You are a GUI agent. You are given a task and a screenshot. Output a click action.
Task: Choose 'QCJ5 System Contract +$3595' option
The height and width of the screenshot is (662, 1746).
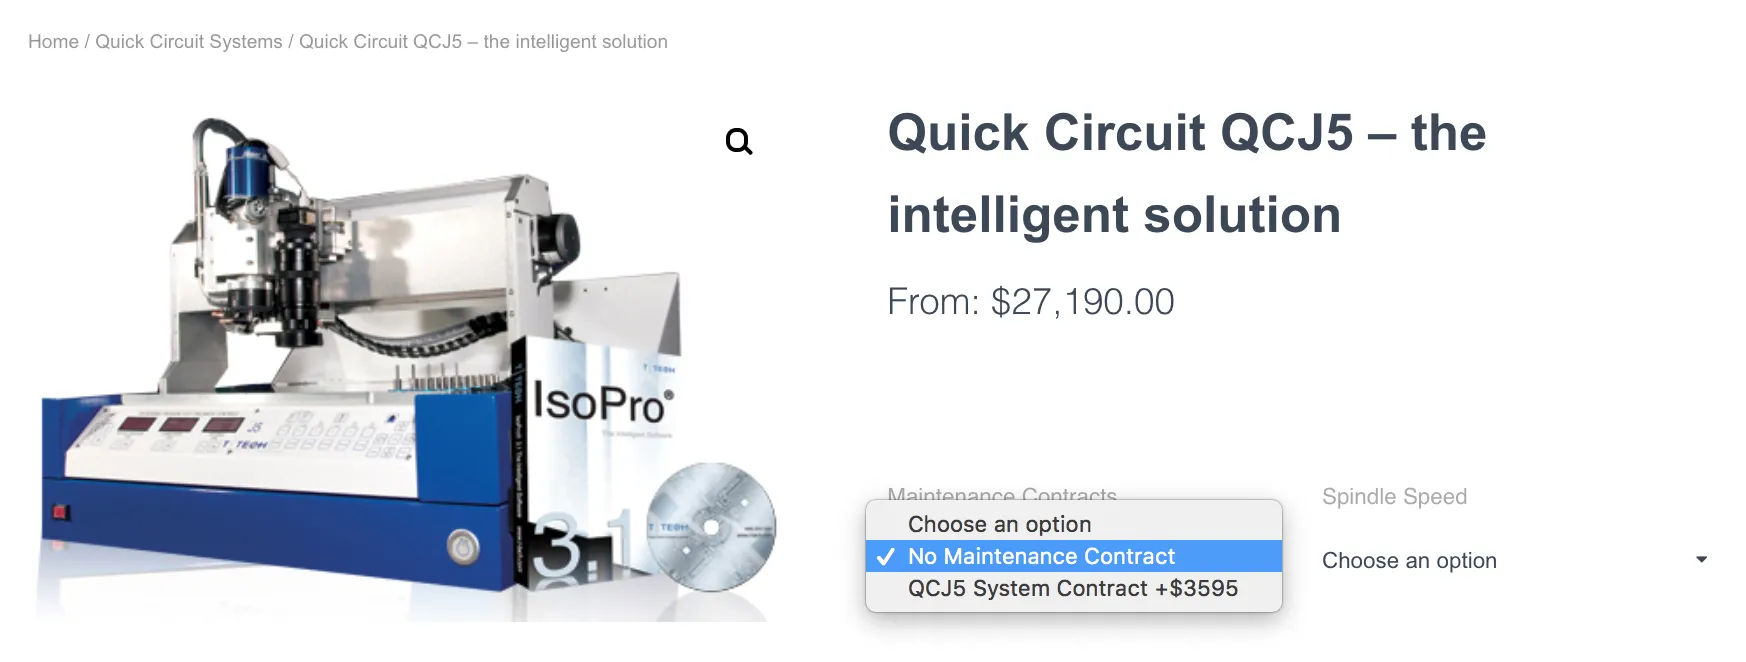point(1072,588)
